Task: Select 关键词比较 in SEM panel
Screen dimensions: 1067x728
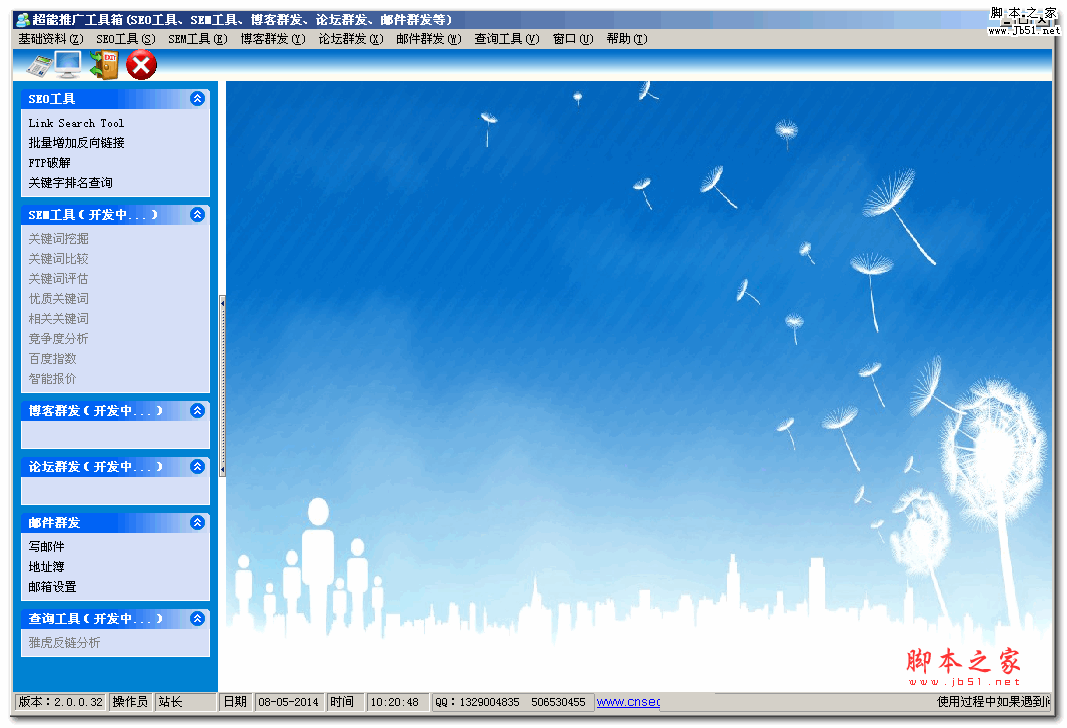Action: pos(59,259)
